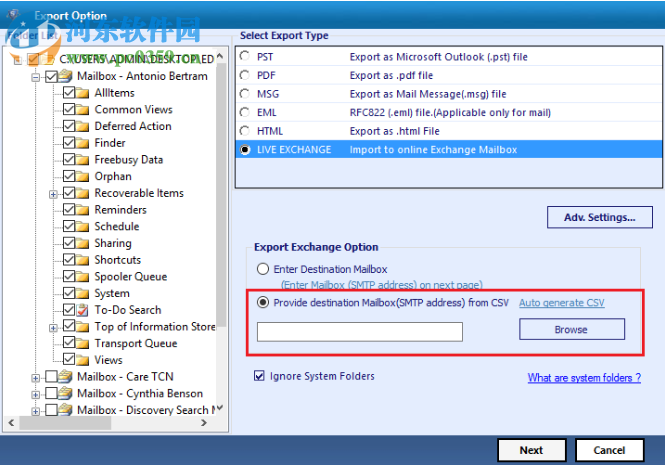Check Mailbox - Discovery Search checkbox
Viewport: 665px width, 465px height.
point(51,410)
